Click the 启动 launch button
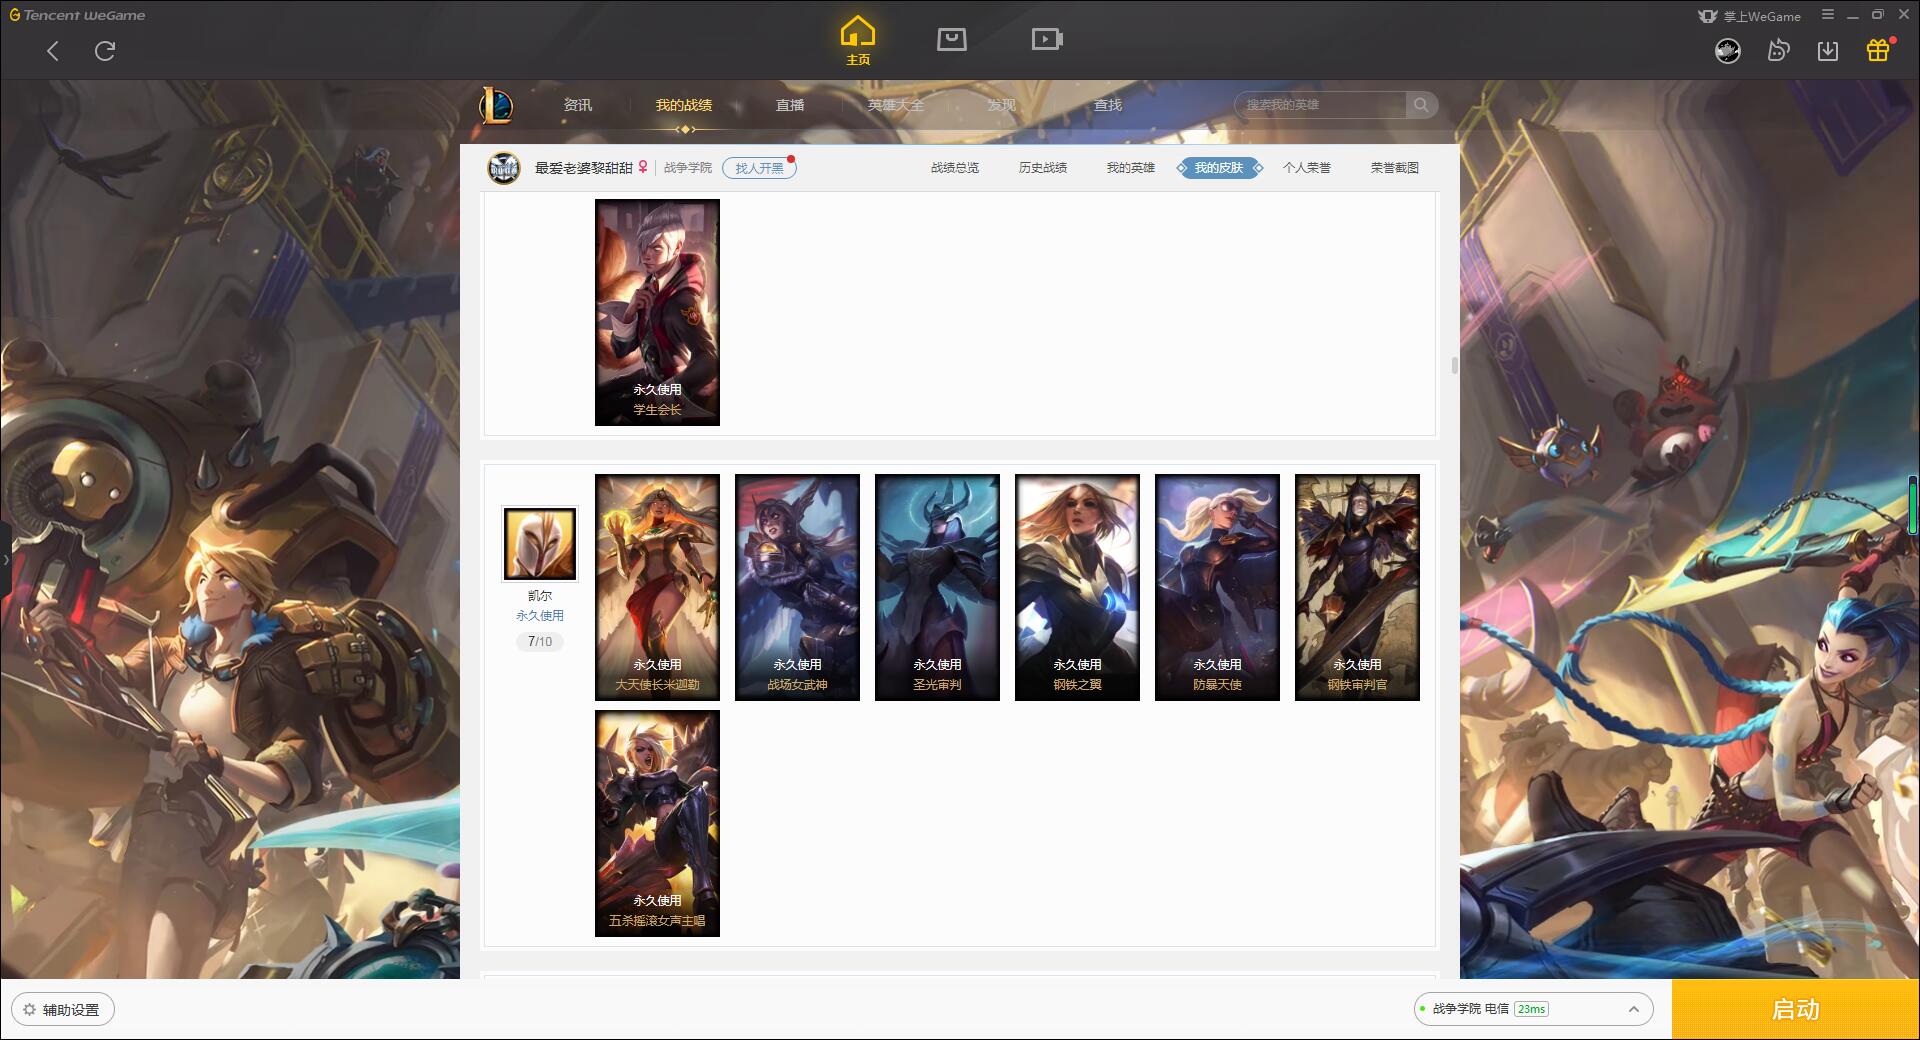Screen dimensions: 1920x1040 pyautogui.click(x=1795, y=1009)
